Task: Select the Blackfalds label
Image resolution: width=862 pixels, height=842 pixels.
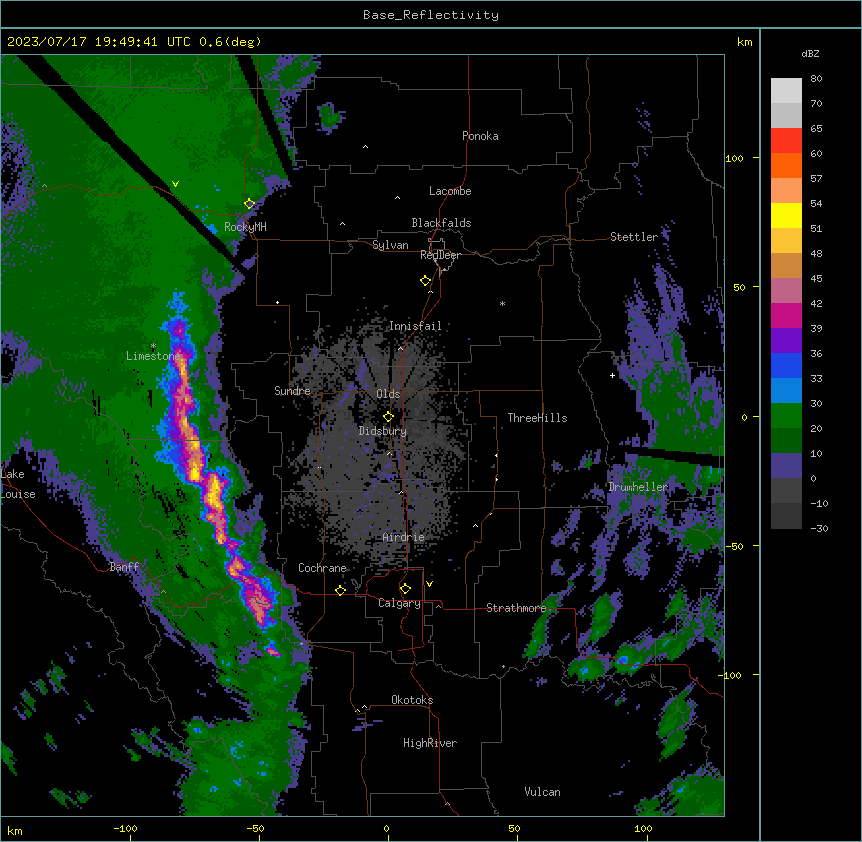Action: [x=441, y=223]
